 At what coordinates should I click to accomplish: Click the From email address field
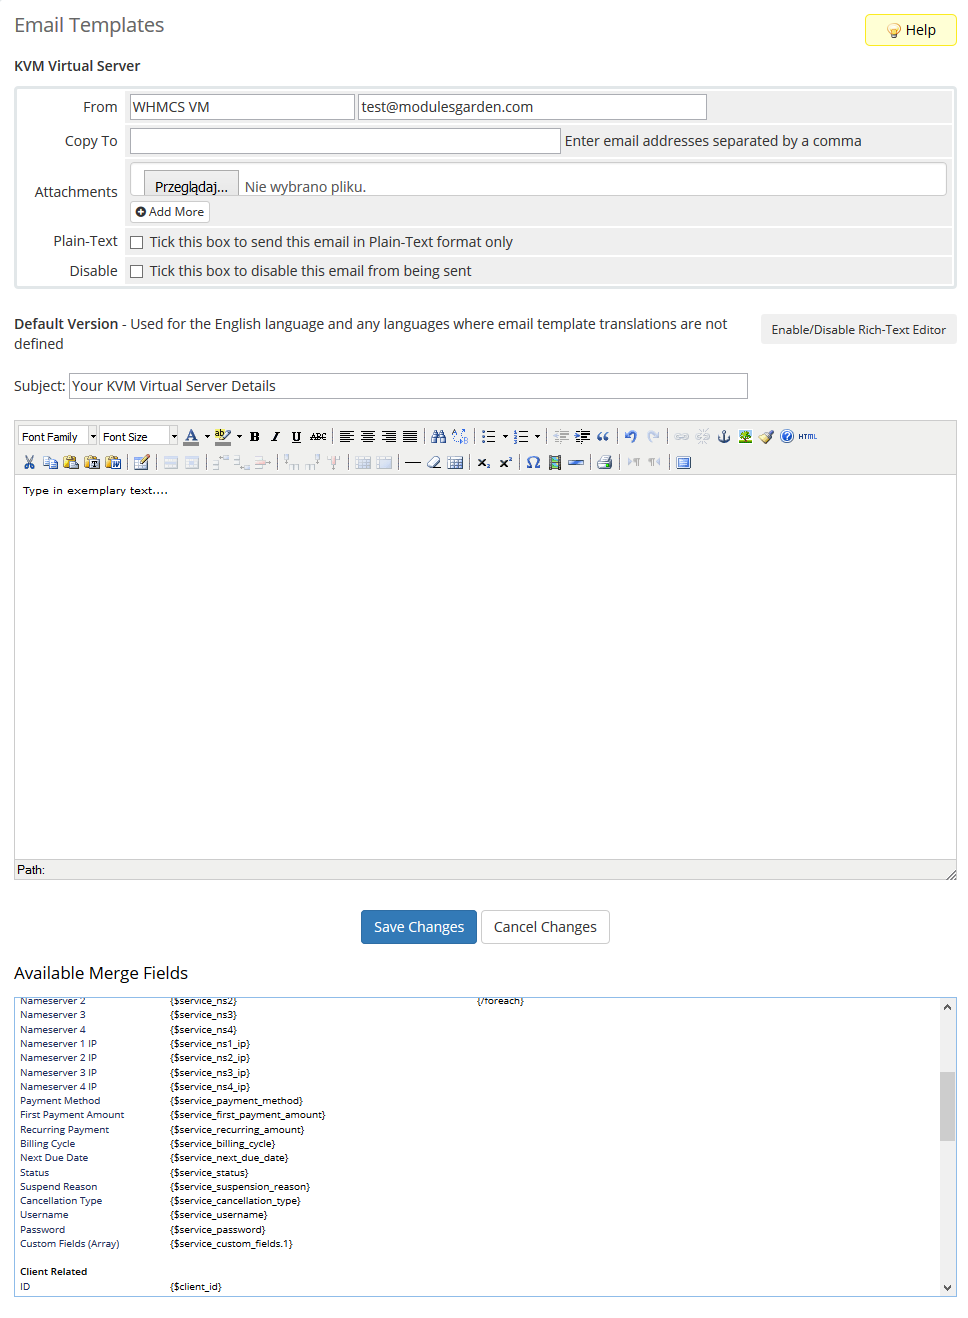click(x=532, y=107)
